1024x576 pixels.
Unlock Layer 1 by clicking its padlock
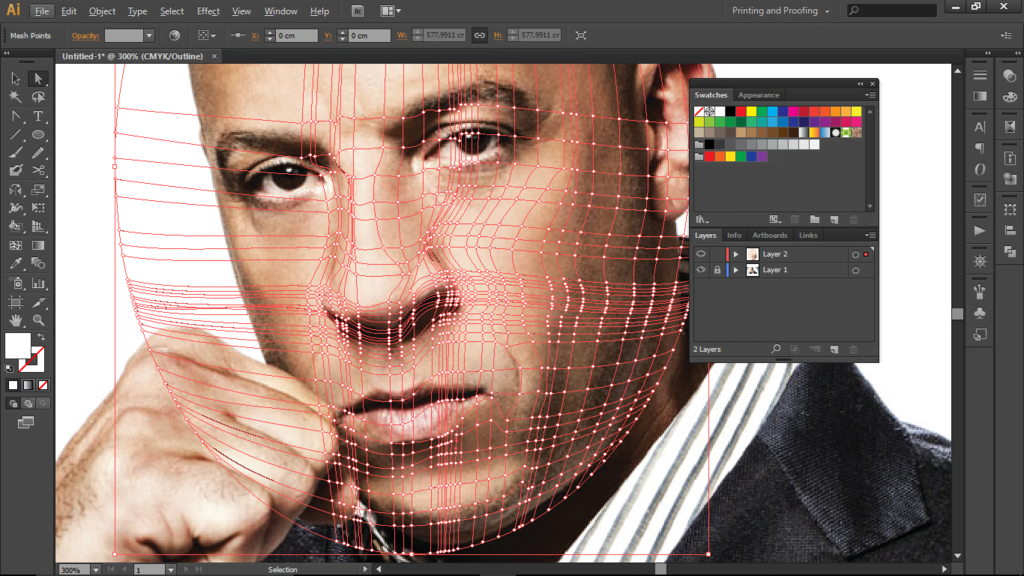[x=717, y=270]
